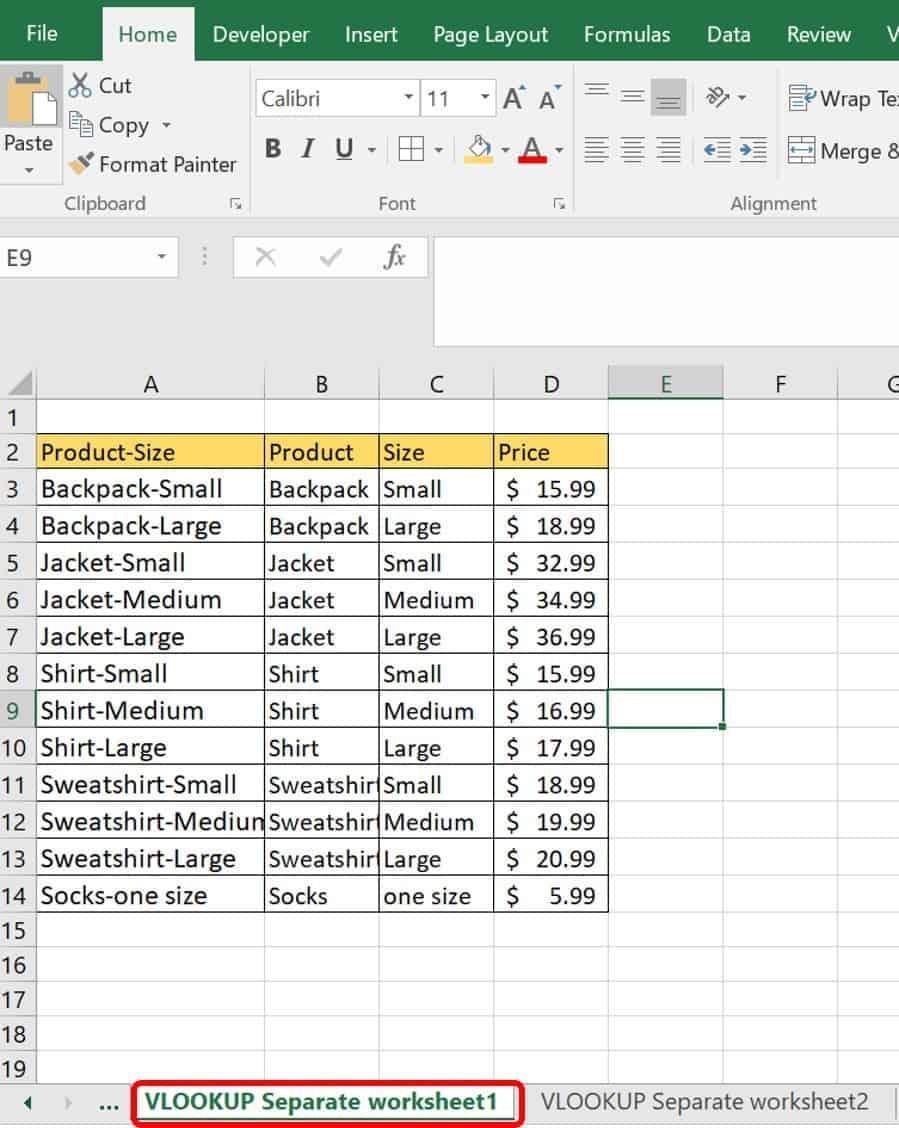Viewport: 899px width, 1128px height.
Task: Select the Format Painter brush
Action: (x=80, y=164)
